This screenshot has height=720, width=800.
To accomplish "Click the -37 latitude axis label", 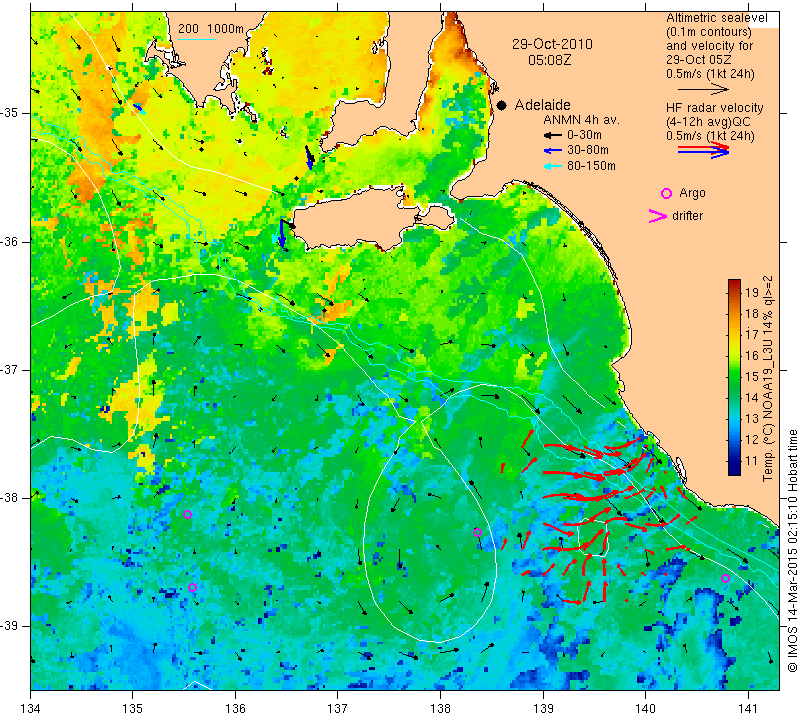I will pos(10,369).
